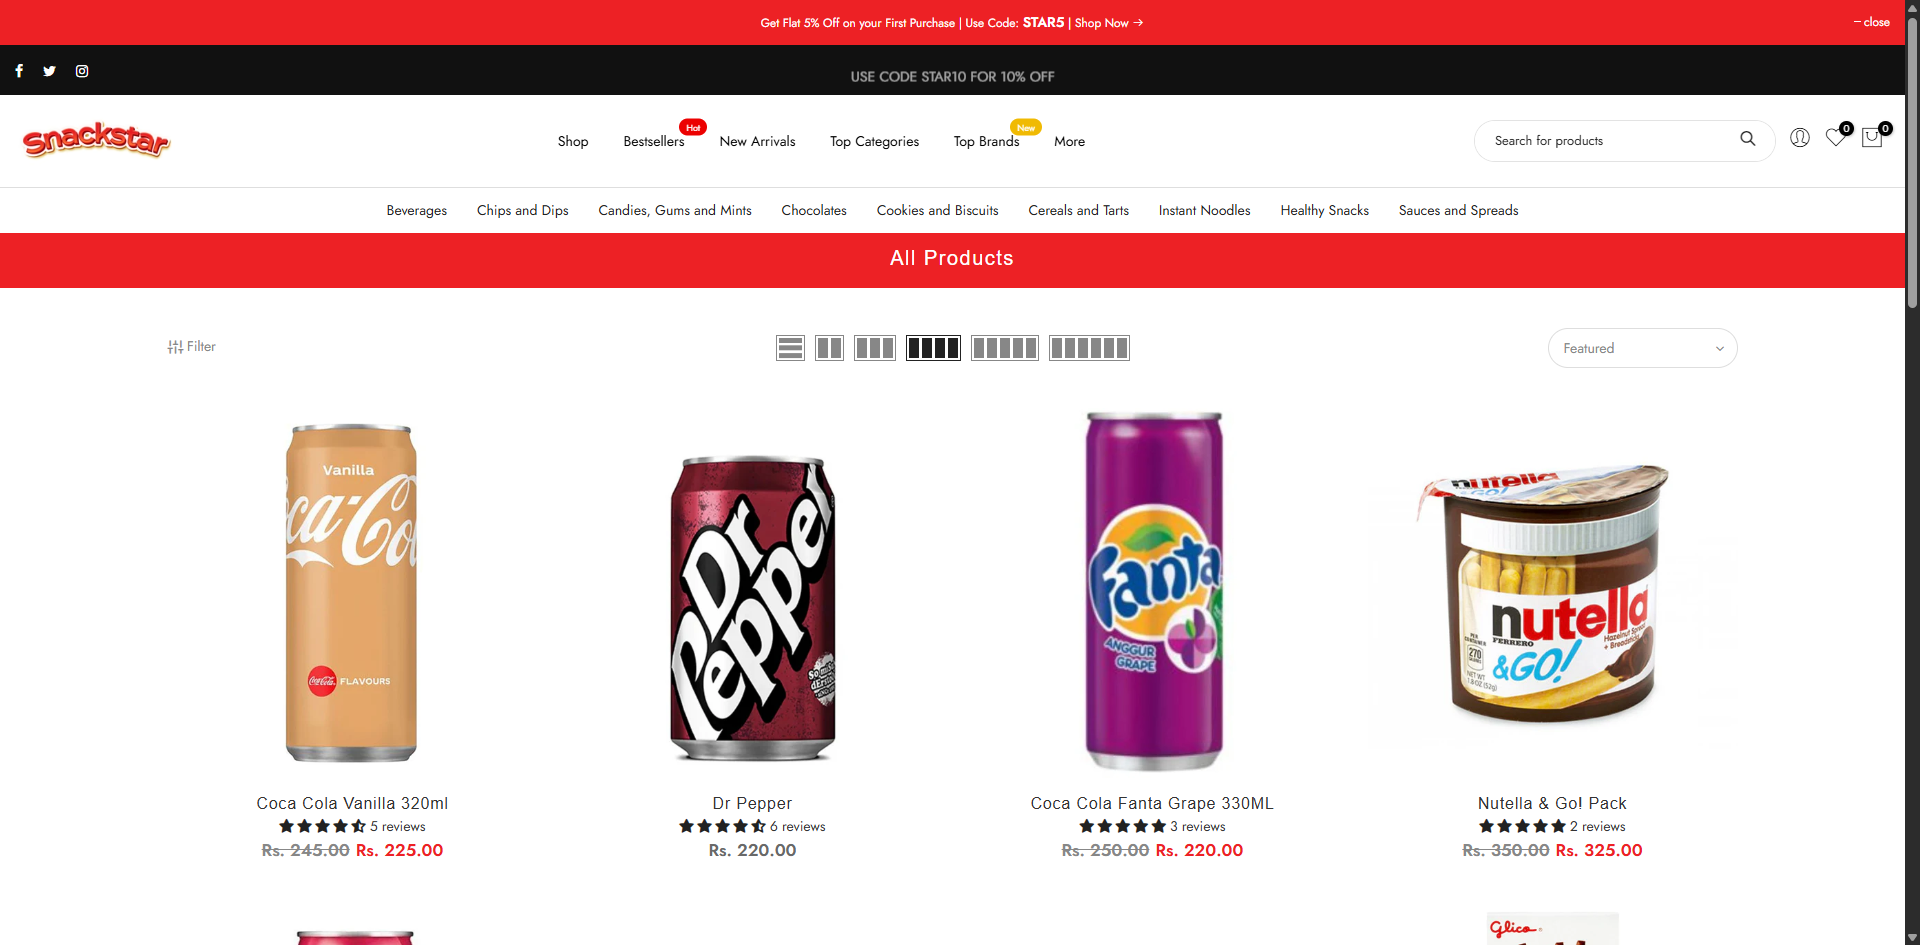The width and height of the screenshot is (1920, 945).
Task: Open the shopping cart icon
Action: (1872, 138)
